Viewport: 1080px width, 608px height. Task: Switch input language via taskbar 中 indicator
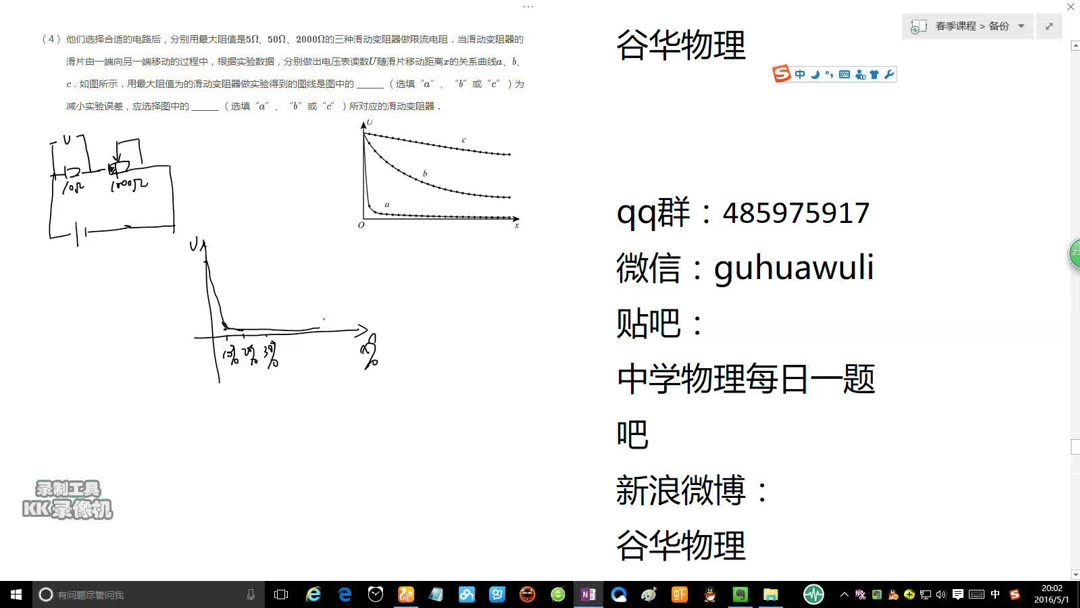pyautogui.click(x=995, y=595)
